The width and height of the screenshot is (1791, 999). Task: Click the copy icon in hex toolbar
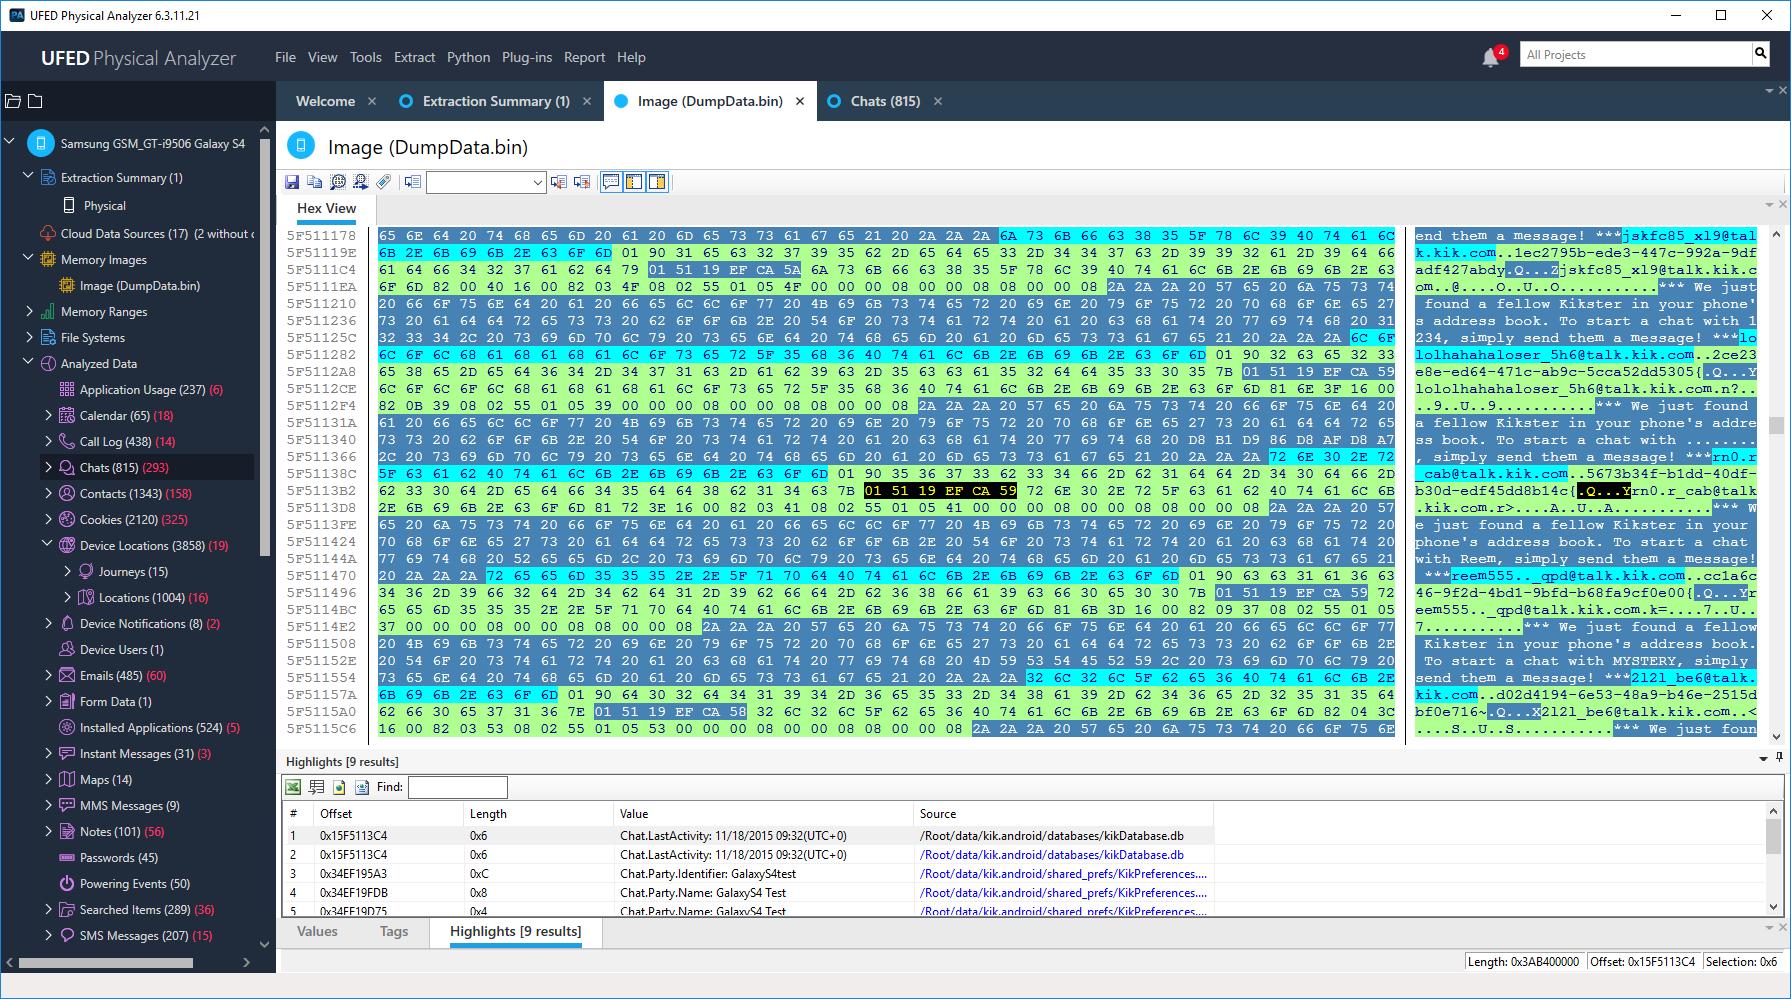pyautogui.click(x=314, y=182)
